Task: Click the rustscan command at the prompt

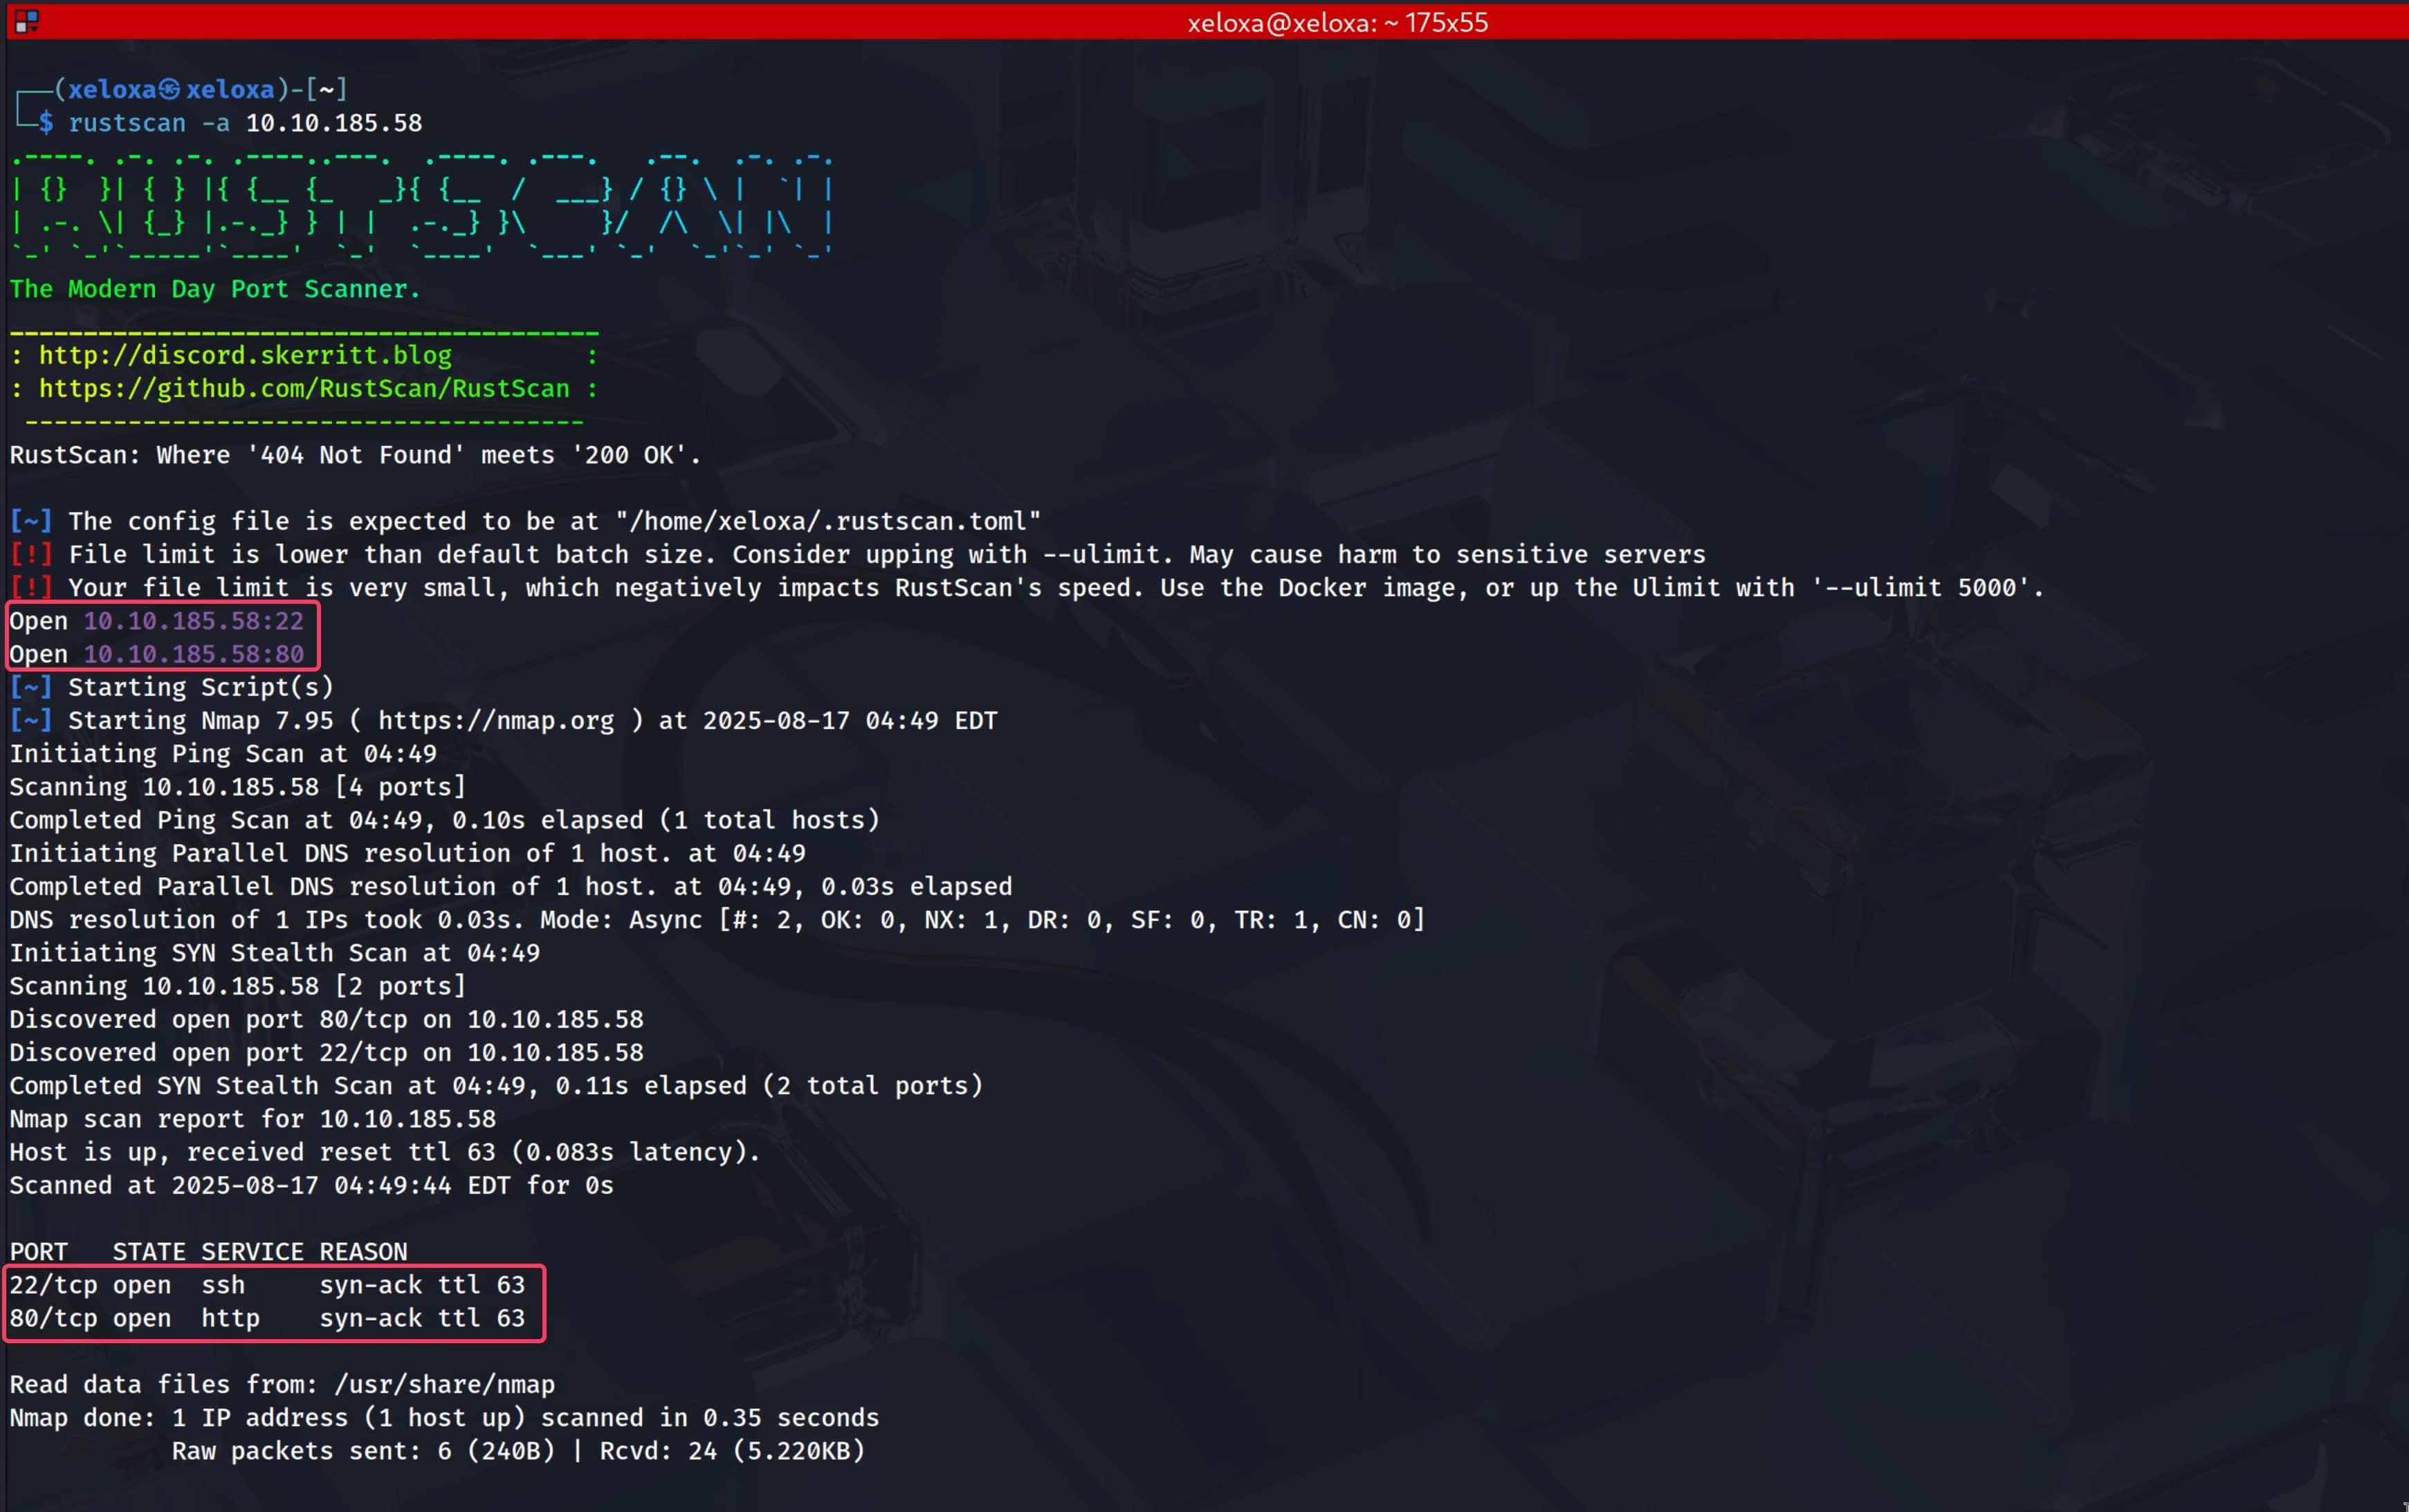Action: (127, 123)
